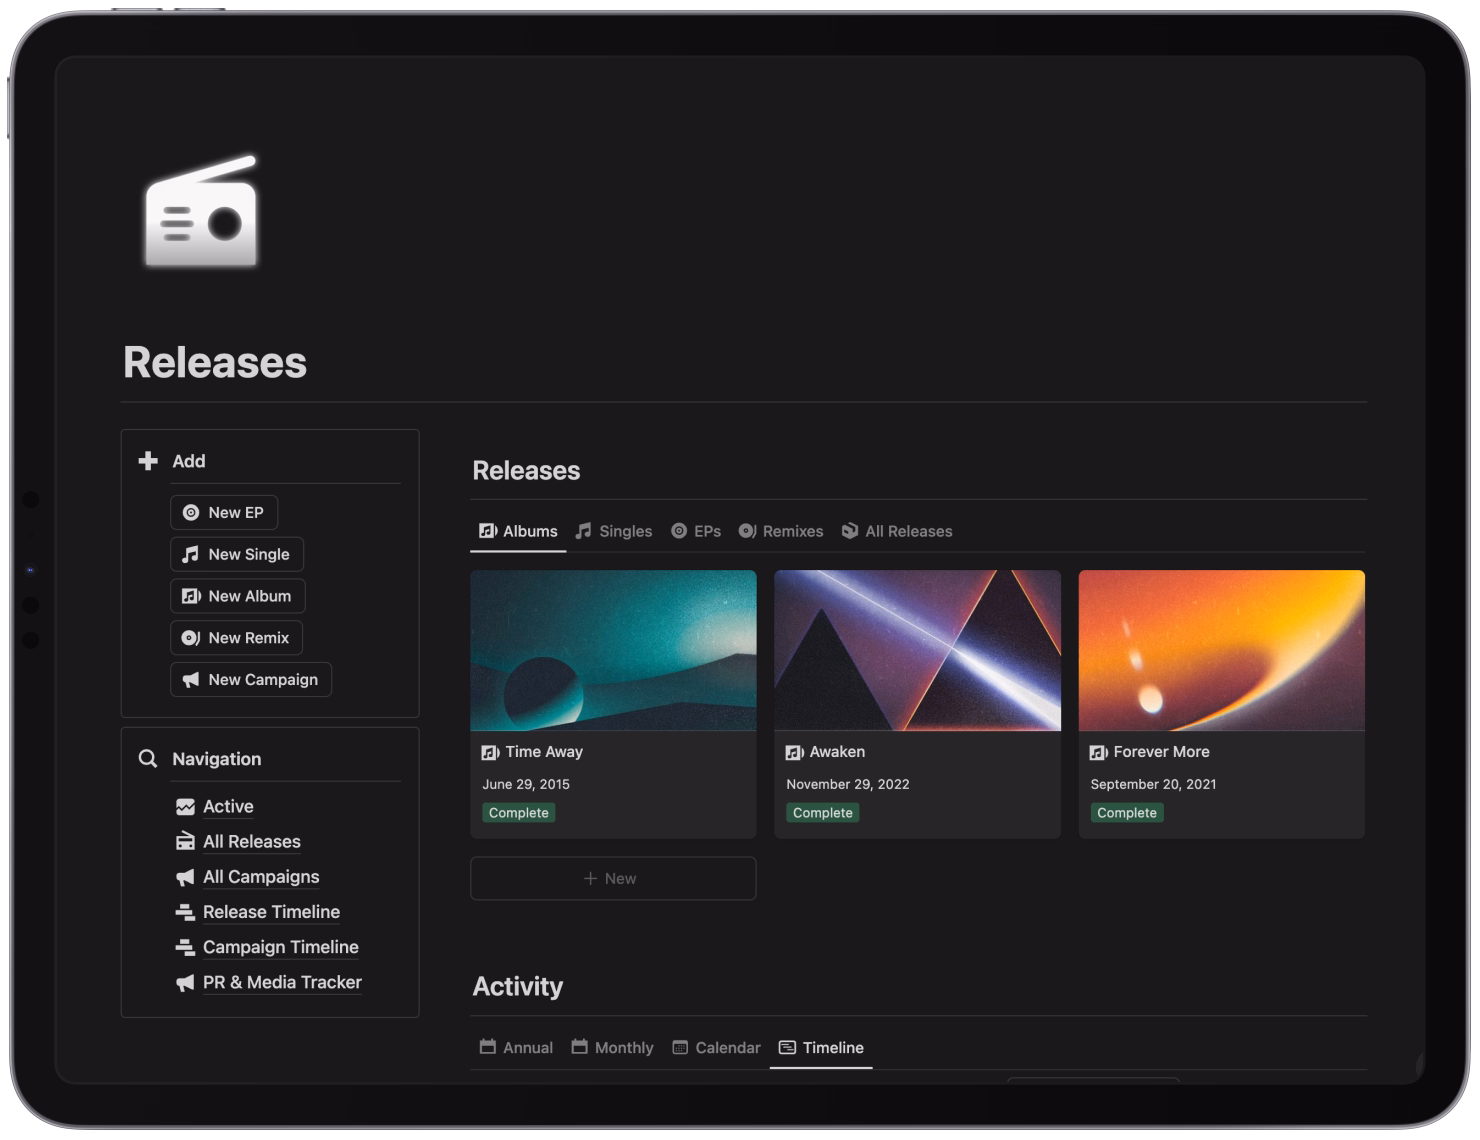The image size is (1480, 1140).
Task: Select the Timeline activity tab
Action: pyautogui.click(x=821, y=1047)
